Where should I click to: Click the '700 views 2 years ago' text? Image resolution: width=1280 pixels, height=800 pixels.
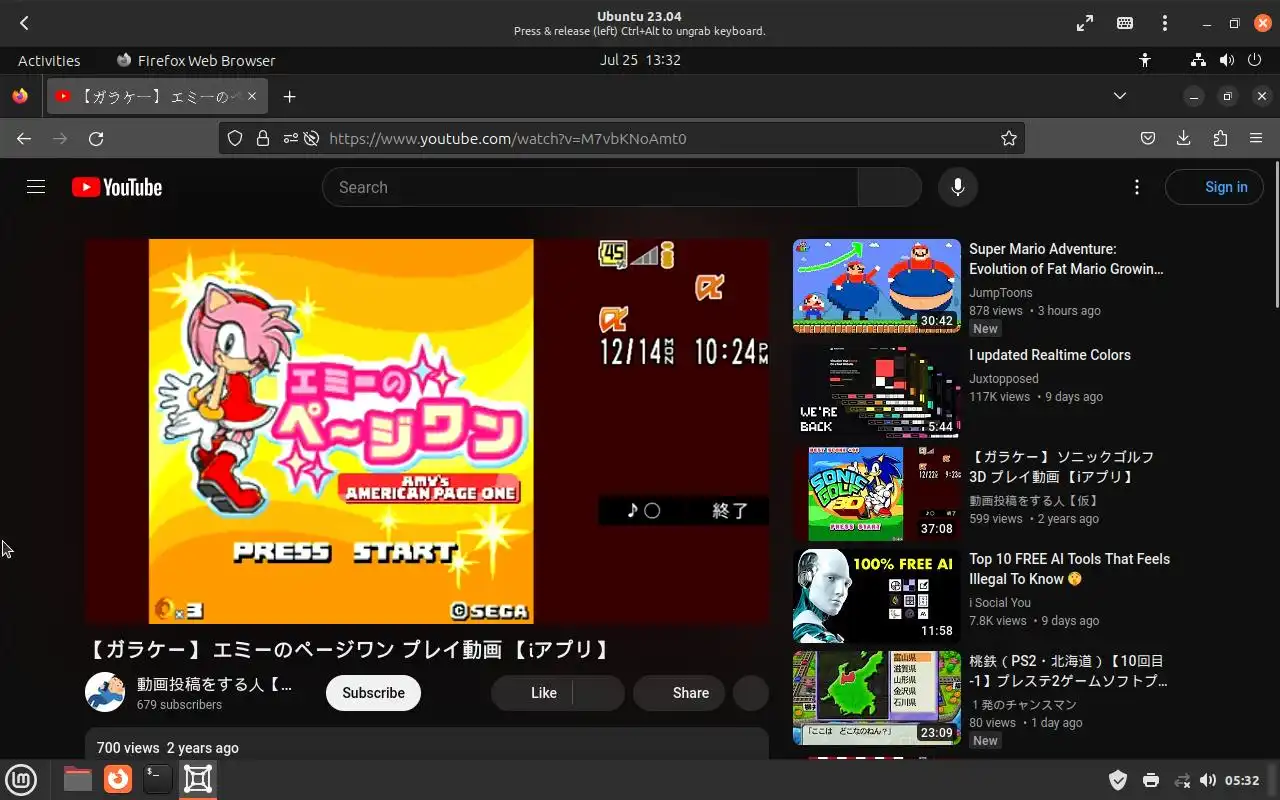[168, 748]
